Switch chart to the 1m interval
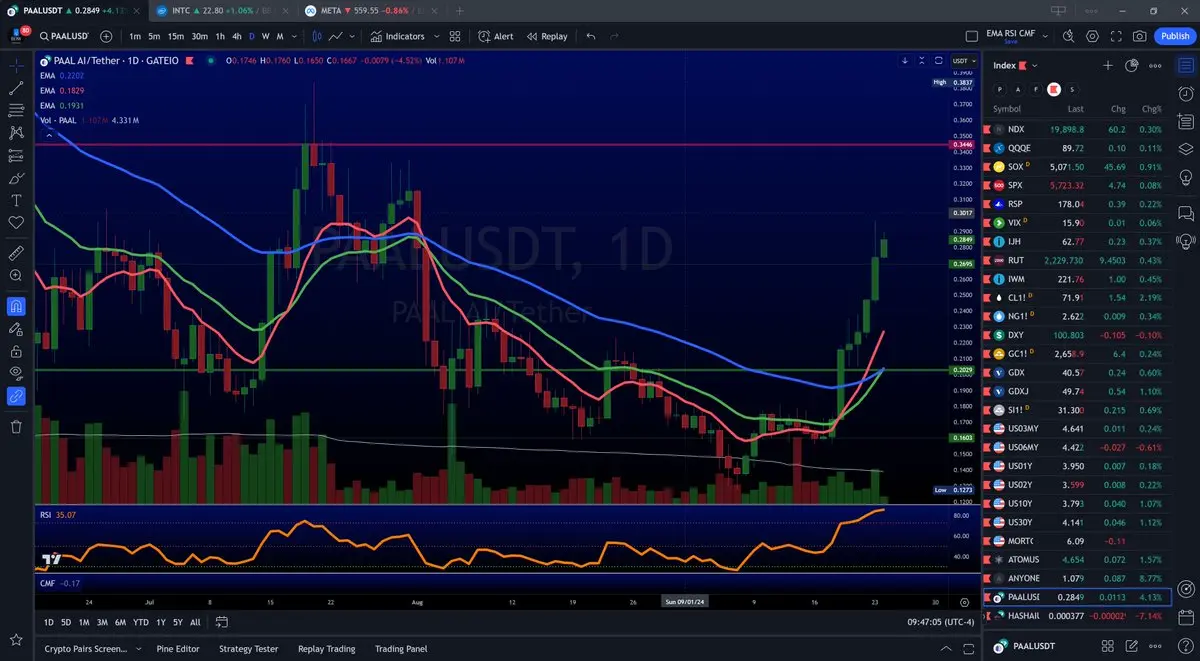This screenshot has width=1200, height=661. click(x=135, y=36)
